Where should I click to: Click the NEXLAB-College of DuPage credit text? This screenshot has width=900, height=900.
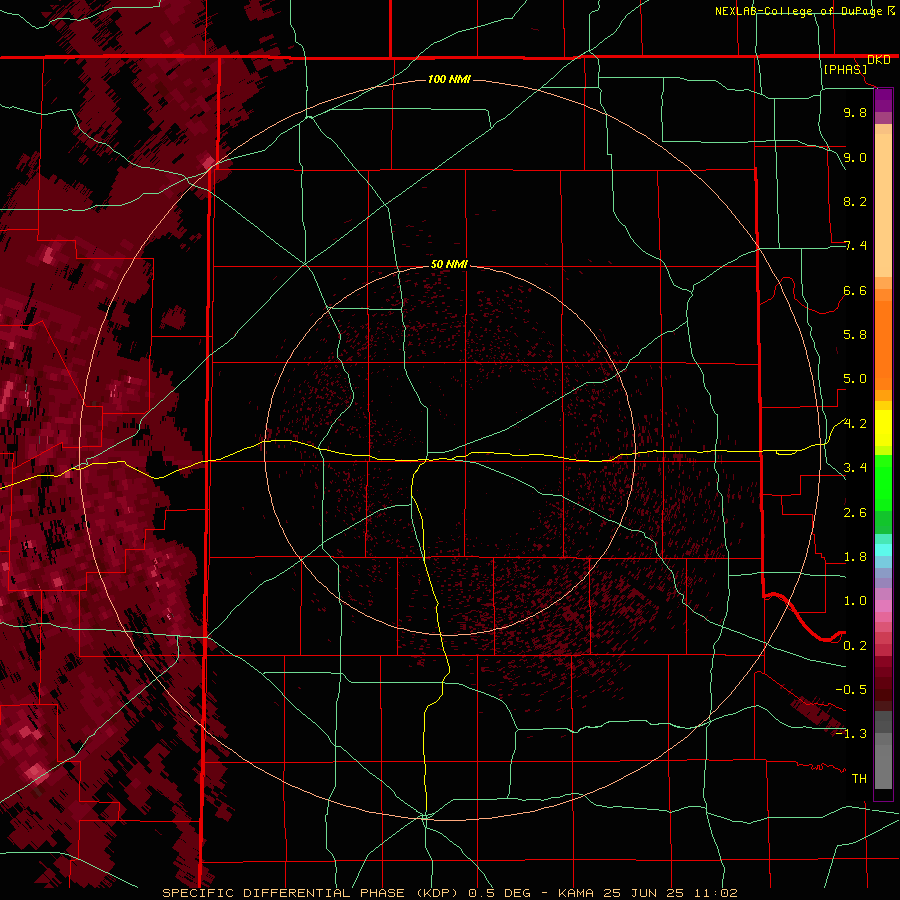click(x=798, y=11)
